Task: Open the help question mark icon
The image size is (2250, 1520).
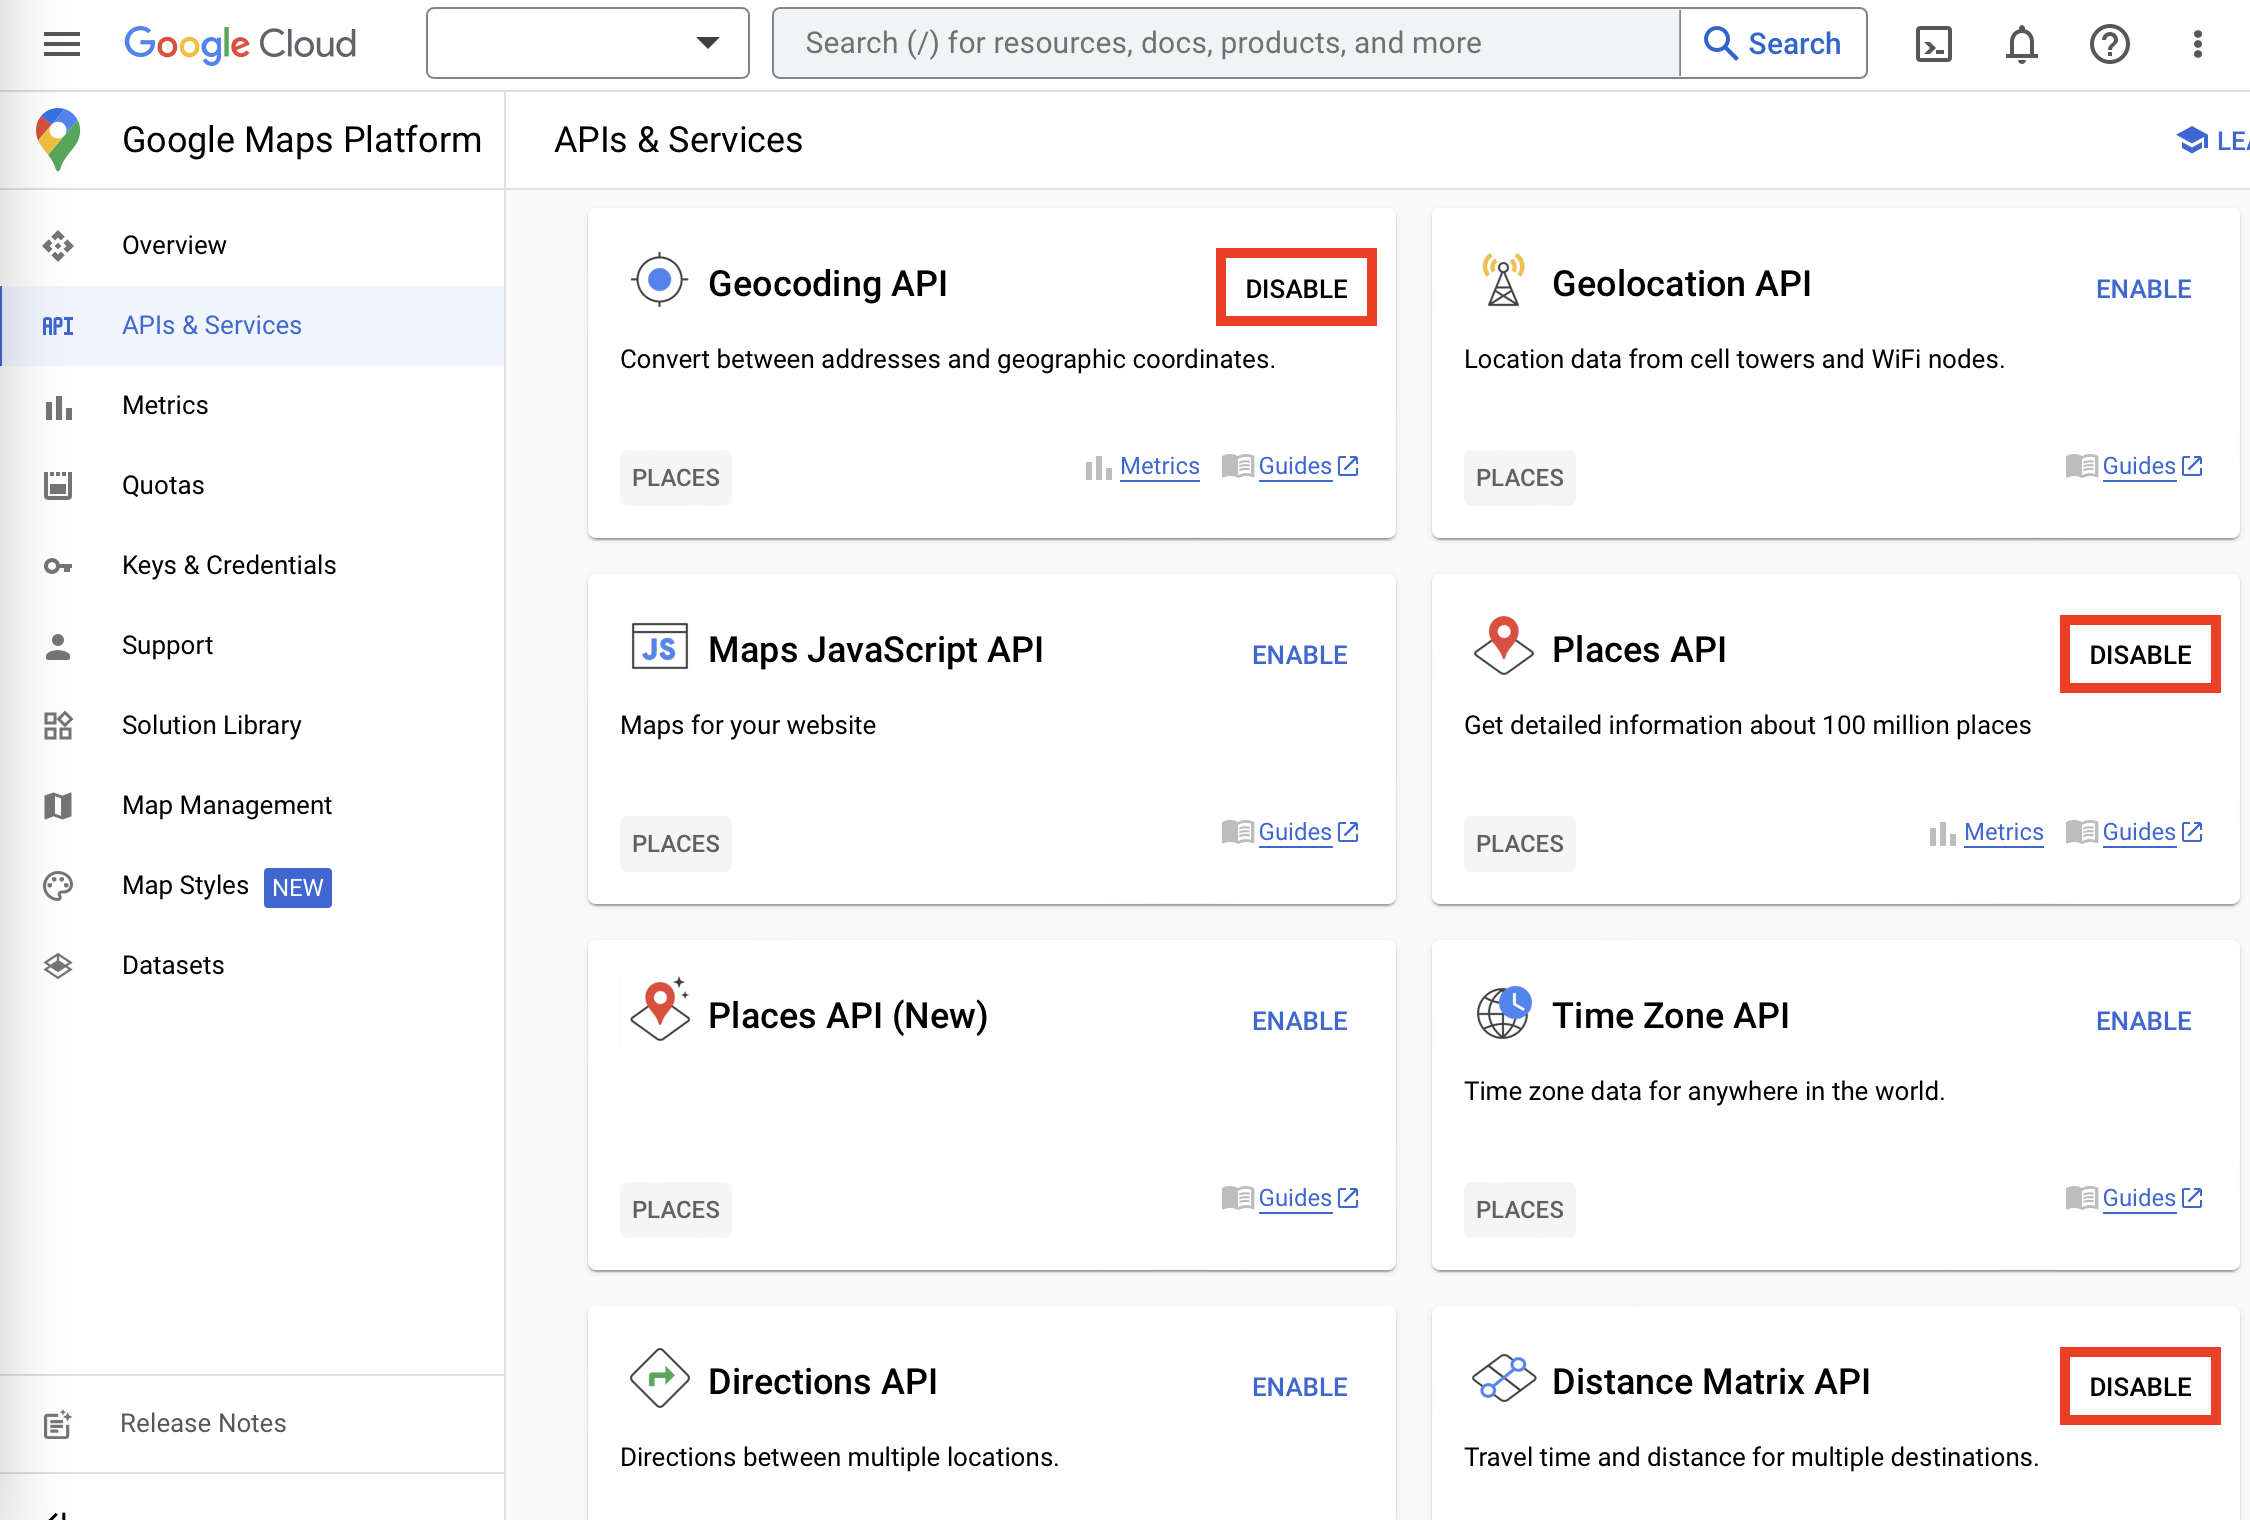Action: [x=2109, y=44]
